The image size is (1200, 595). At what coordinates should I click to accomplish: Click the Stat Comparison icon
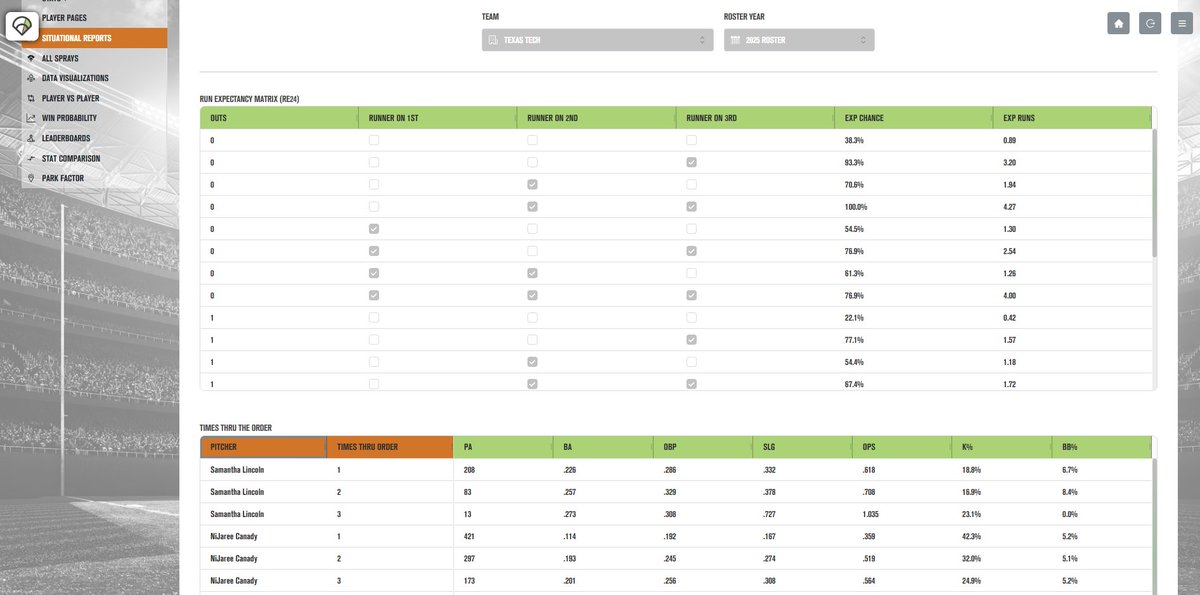[x=32, y=158]
